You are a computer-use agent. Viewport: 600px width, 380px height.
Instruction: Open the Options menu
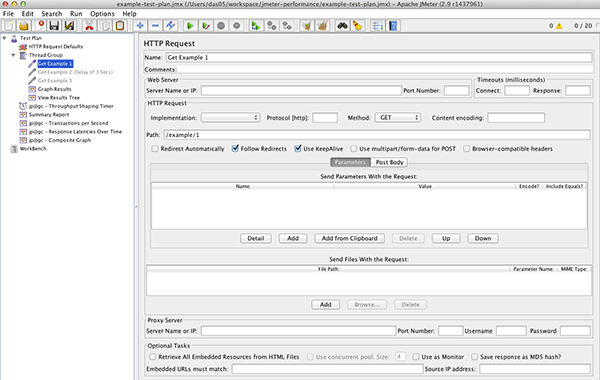point(102,14)
